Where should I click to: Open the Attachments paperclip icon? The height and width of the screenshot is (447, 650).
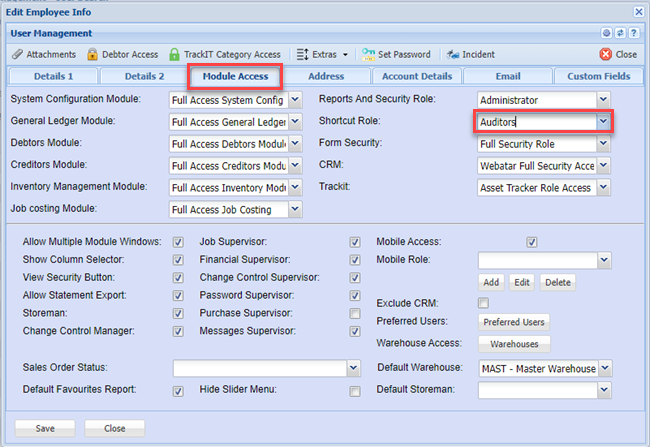(x=17, y=54)
